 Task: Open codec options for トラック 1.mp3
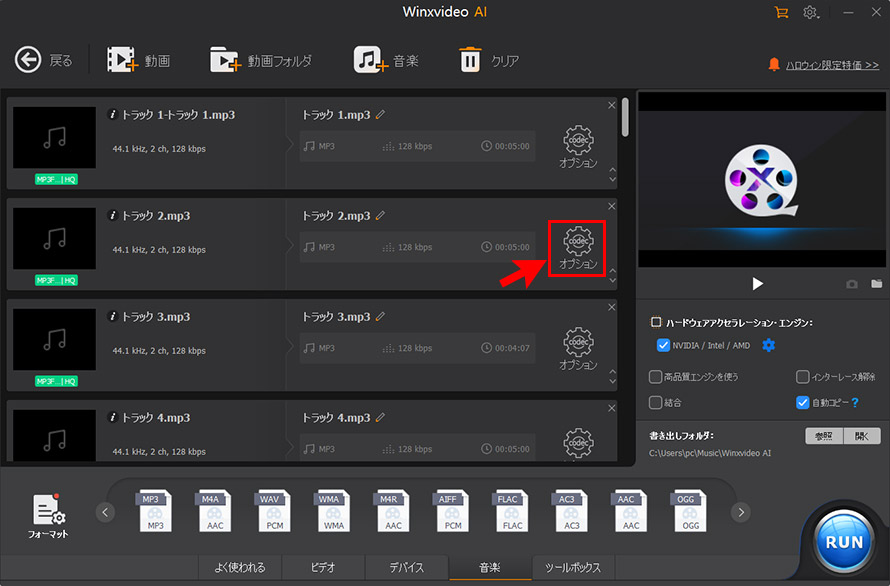tap(578, 146)
